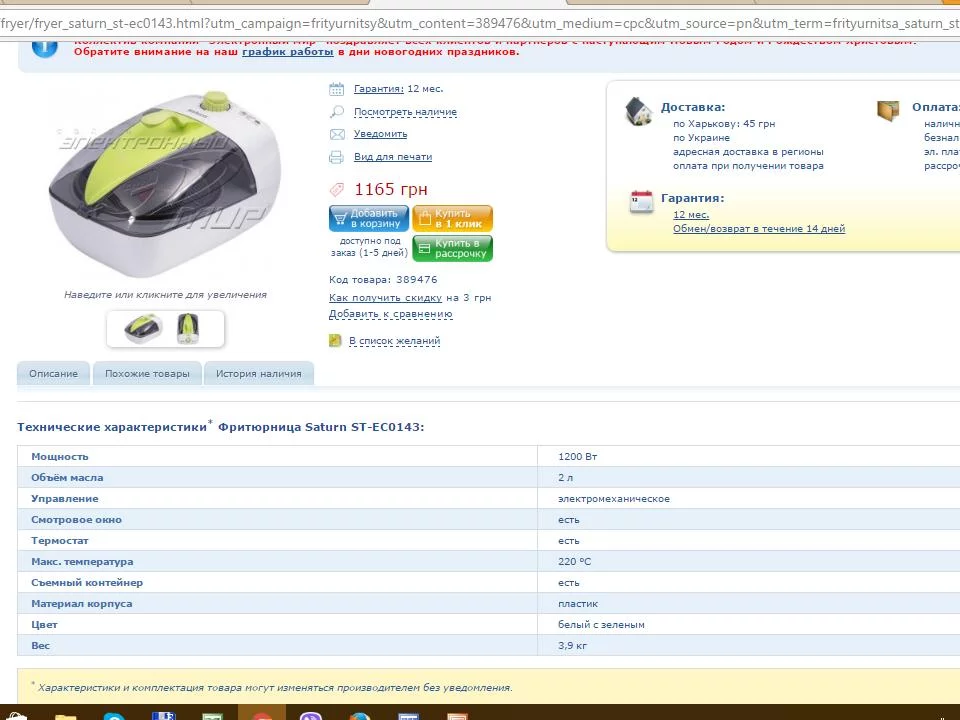Open the Описание tab

point(53,373)
